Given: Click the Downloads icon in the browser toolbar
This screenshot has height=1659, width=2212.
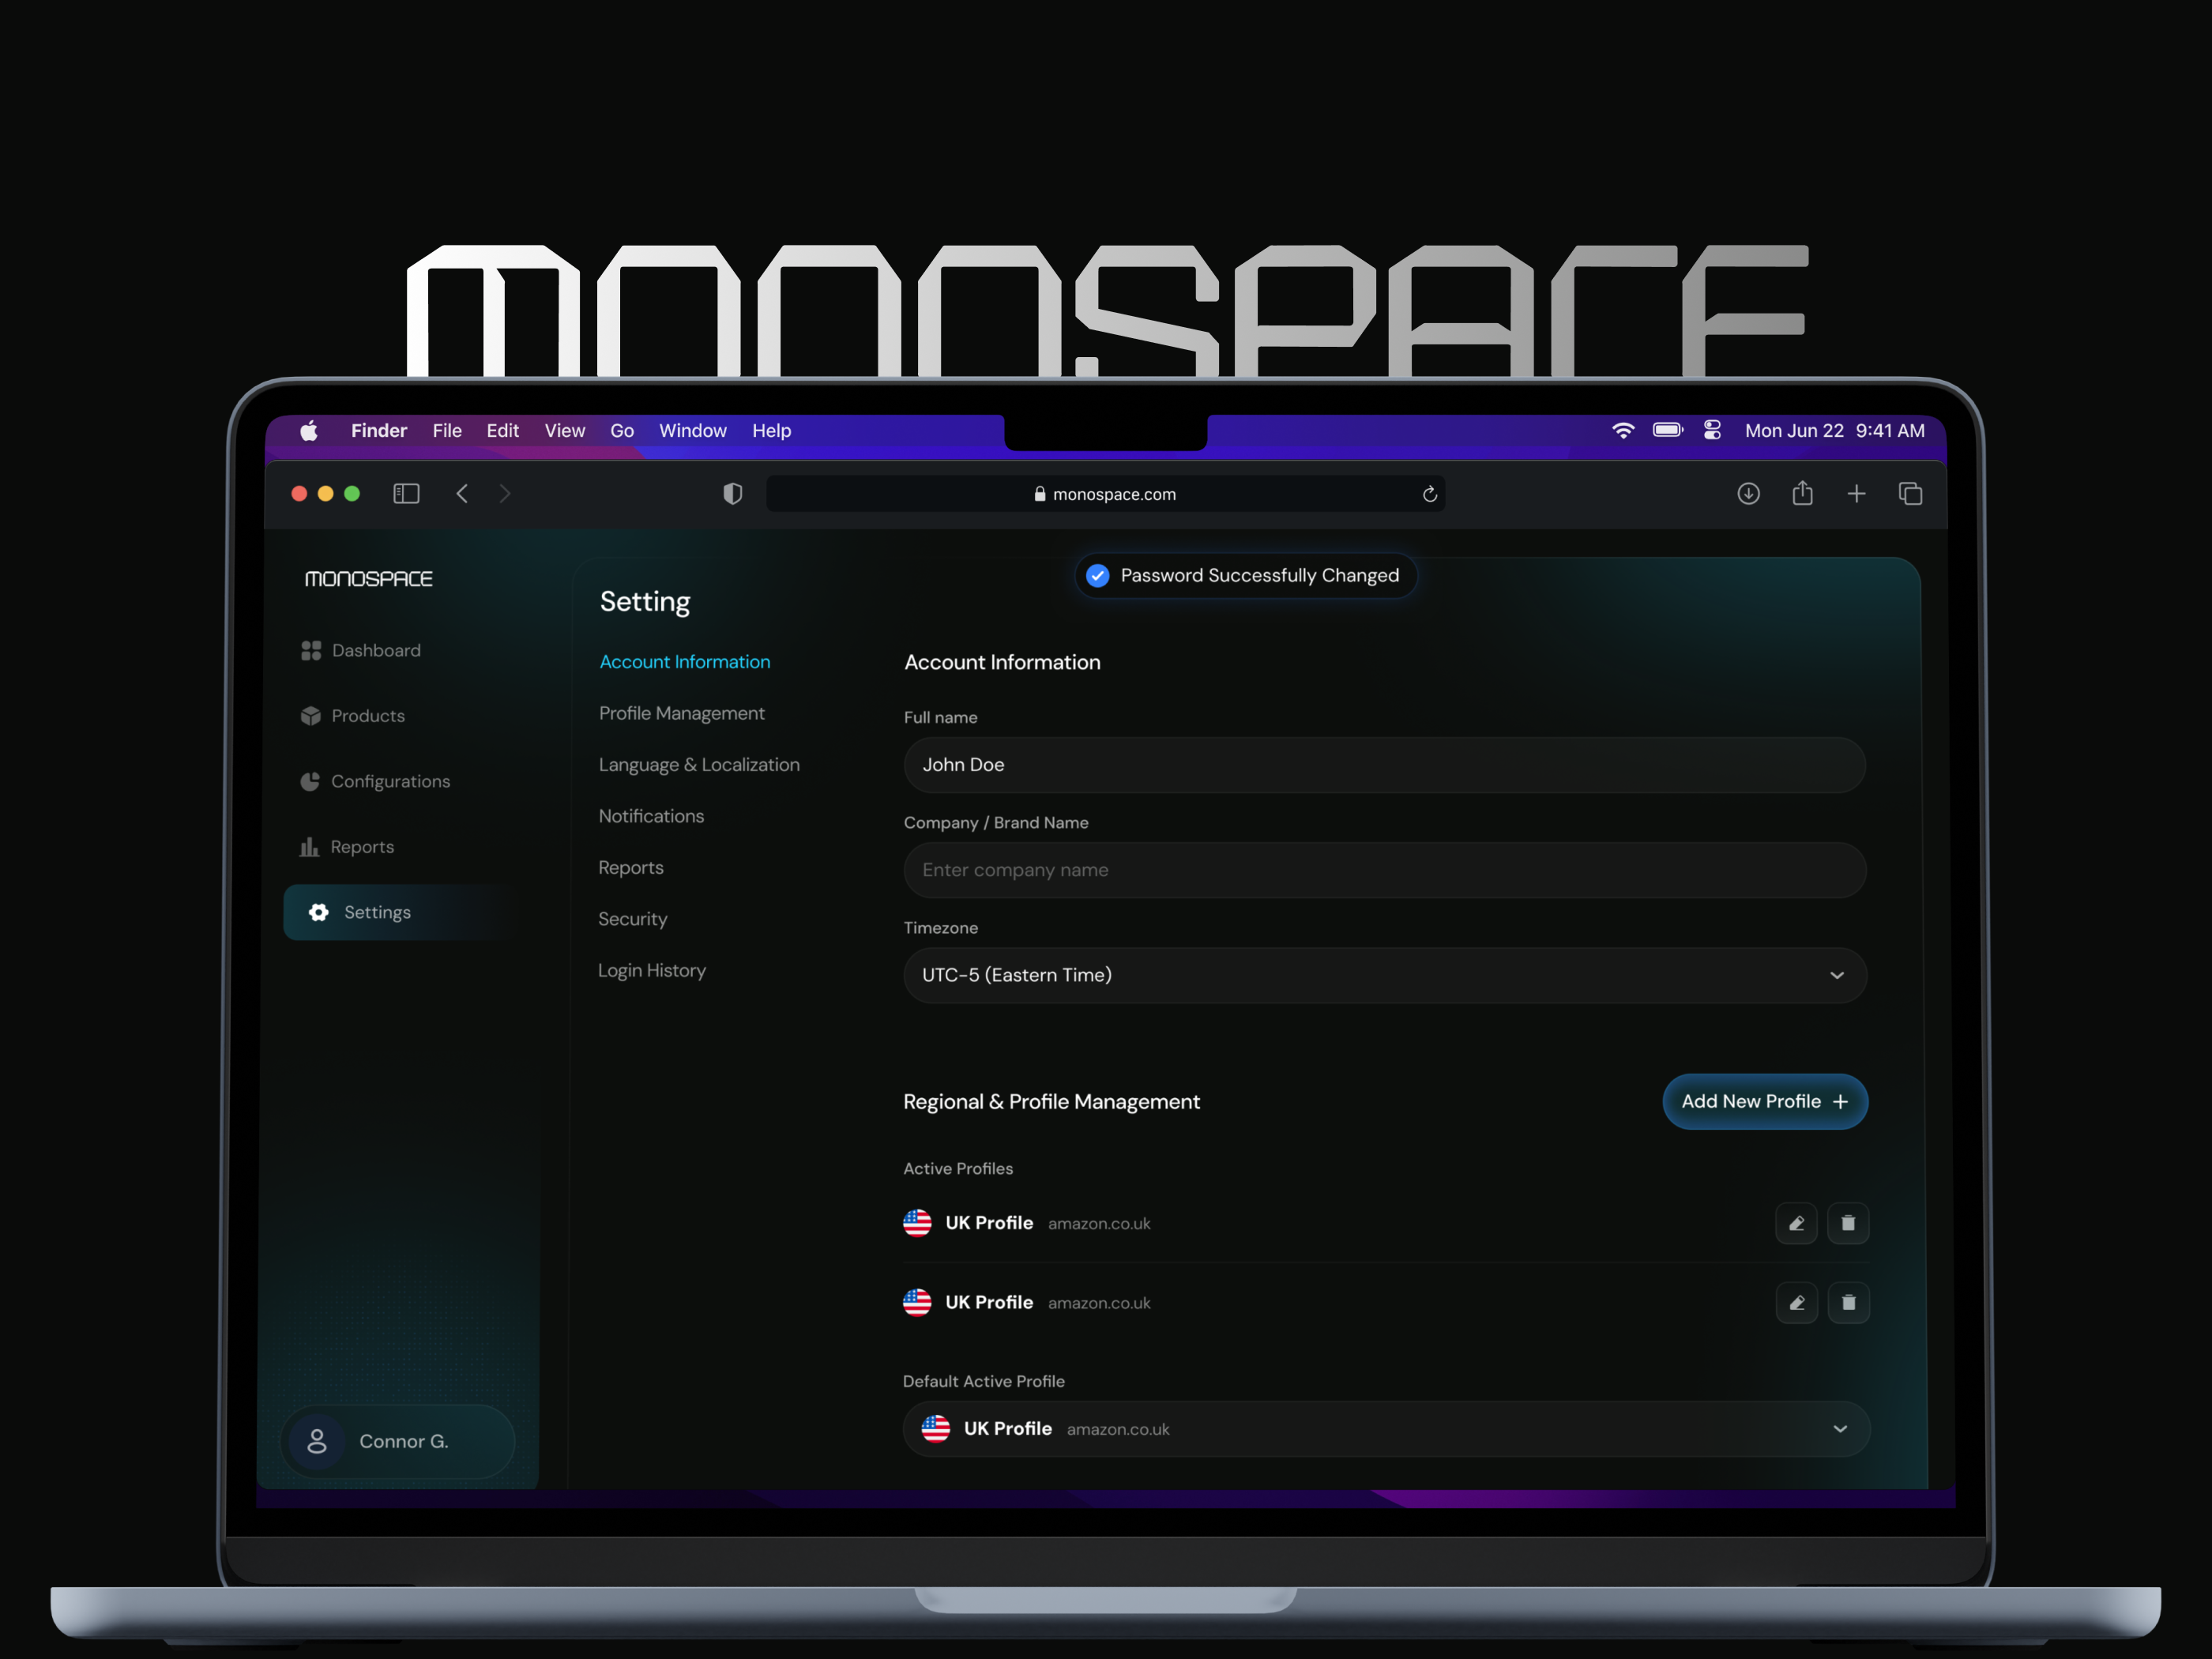Looking at the screenshot, I should (1748, 493).
